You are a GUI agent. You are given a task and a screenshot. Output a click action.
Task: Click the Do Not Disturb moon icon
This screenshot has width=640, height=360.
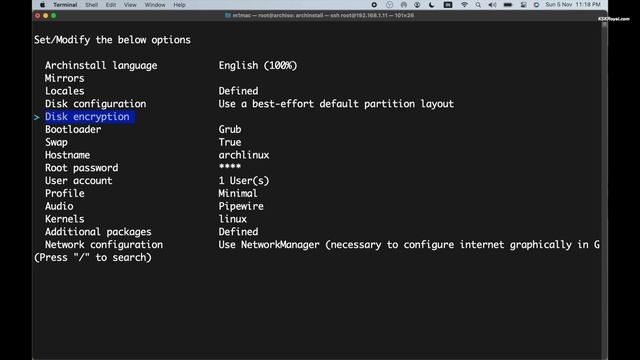point(431,5)
